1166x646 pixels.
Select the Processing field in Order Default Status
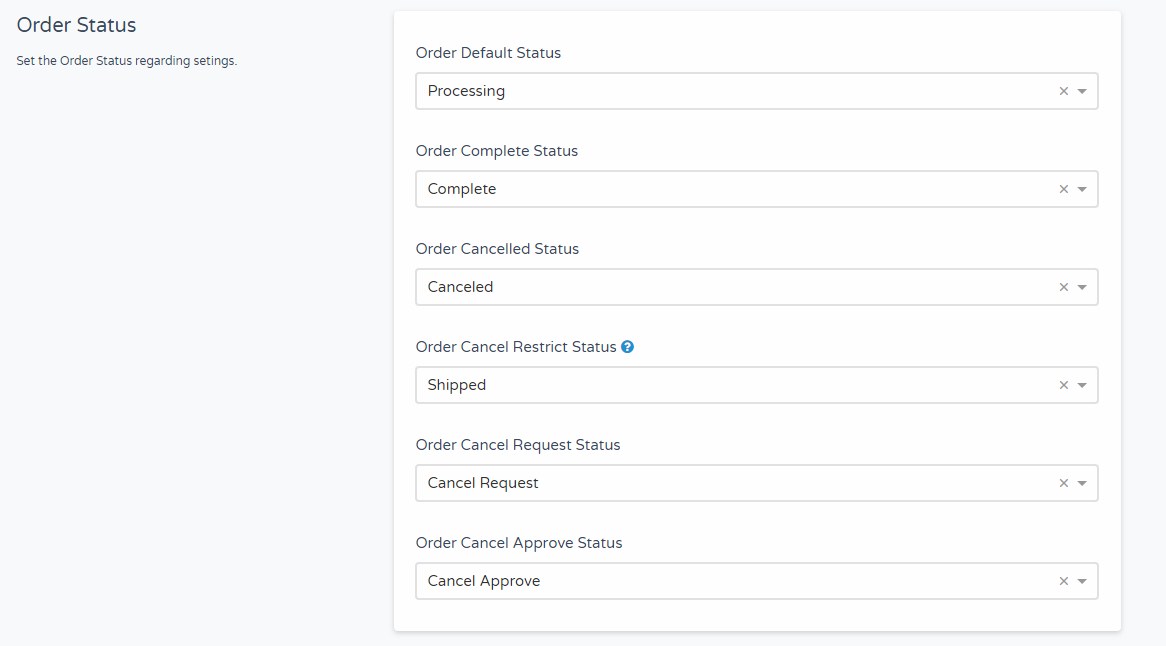pos(756,91)
